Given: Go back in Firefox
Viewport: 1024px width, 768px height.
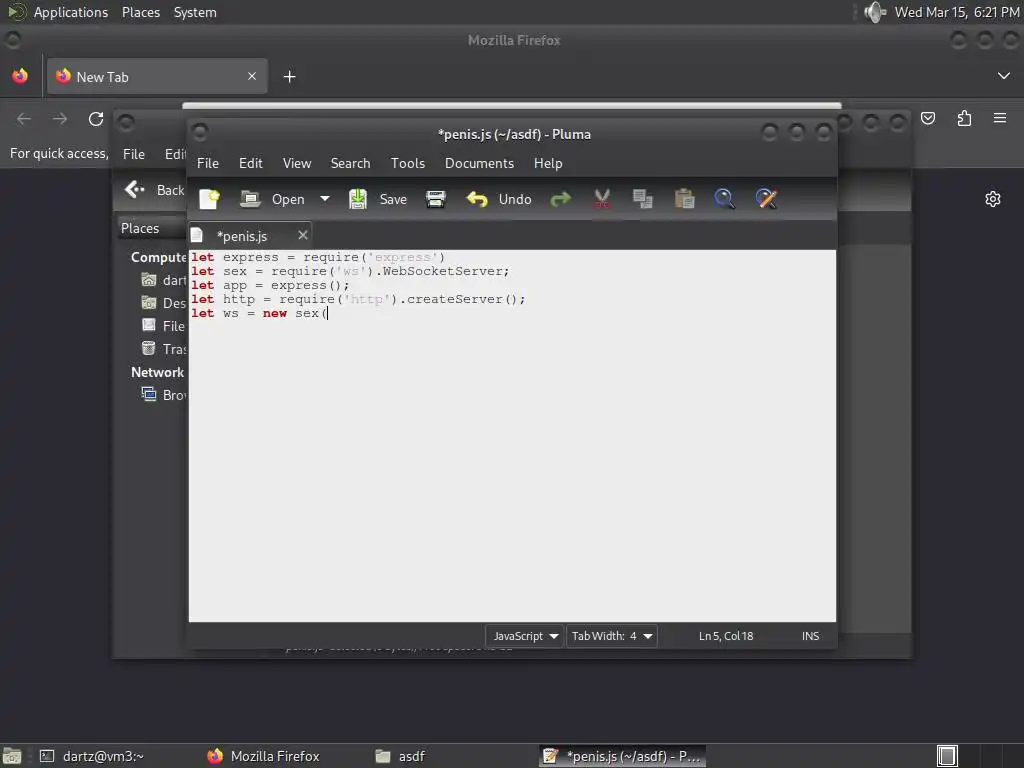Looking at the screenshot, I should (24, 119).
